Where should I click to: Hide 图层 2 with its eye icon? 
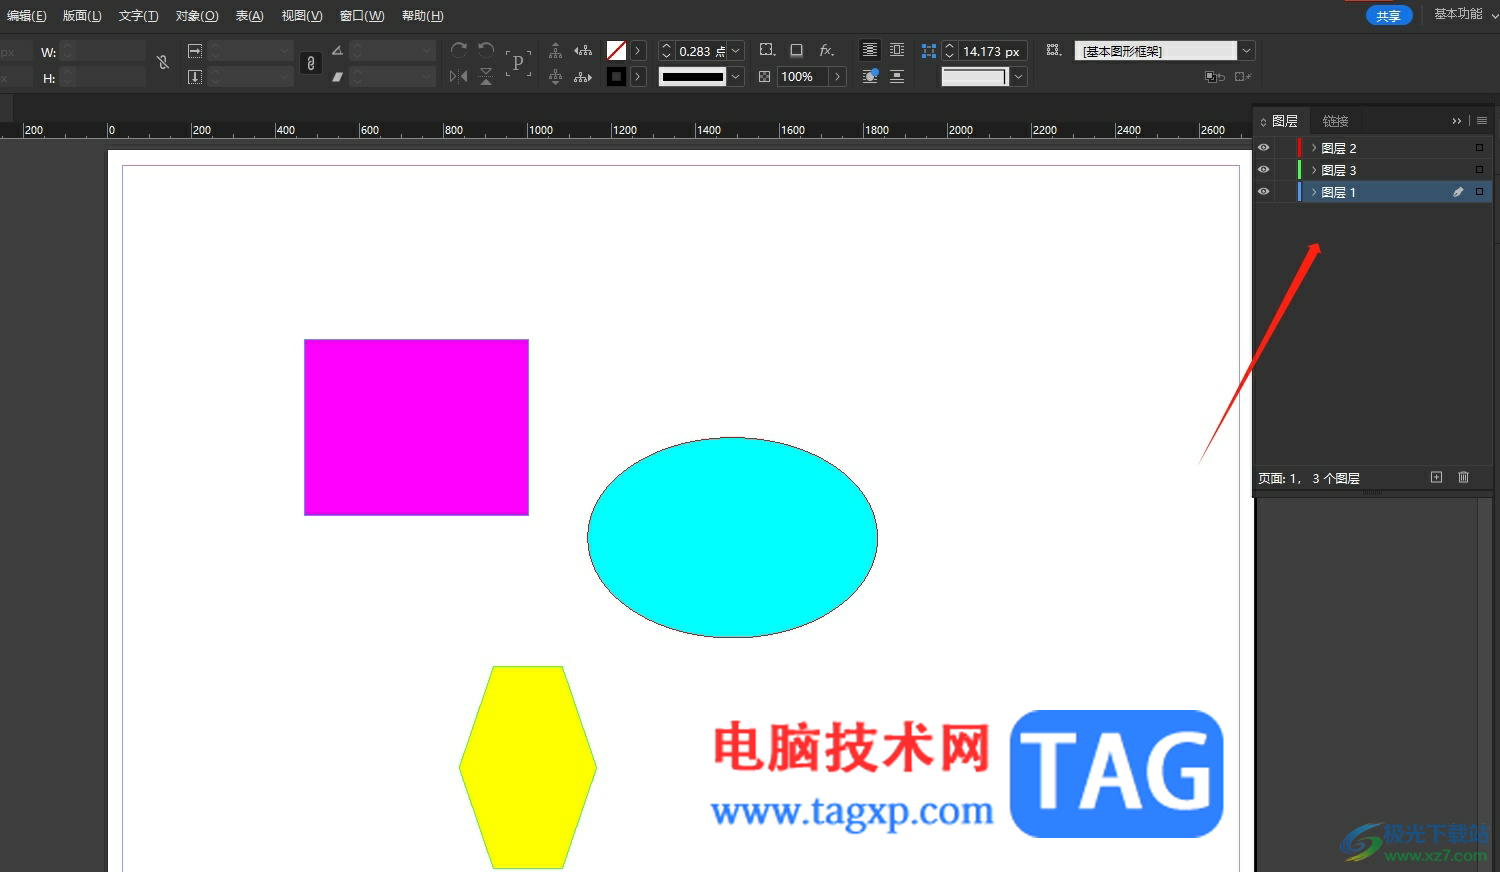pos(1263,147)
